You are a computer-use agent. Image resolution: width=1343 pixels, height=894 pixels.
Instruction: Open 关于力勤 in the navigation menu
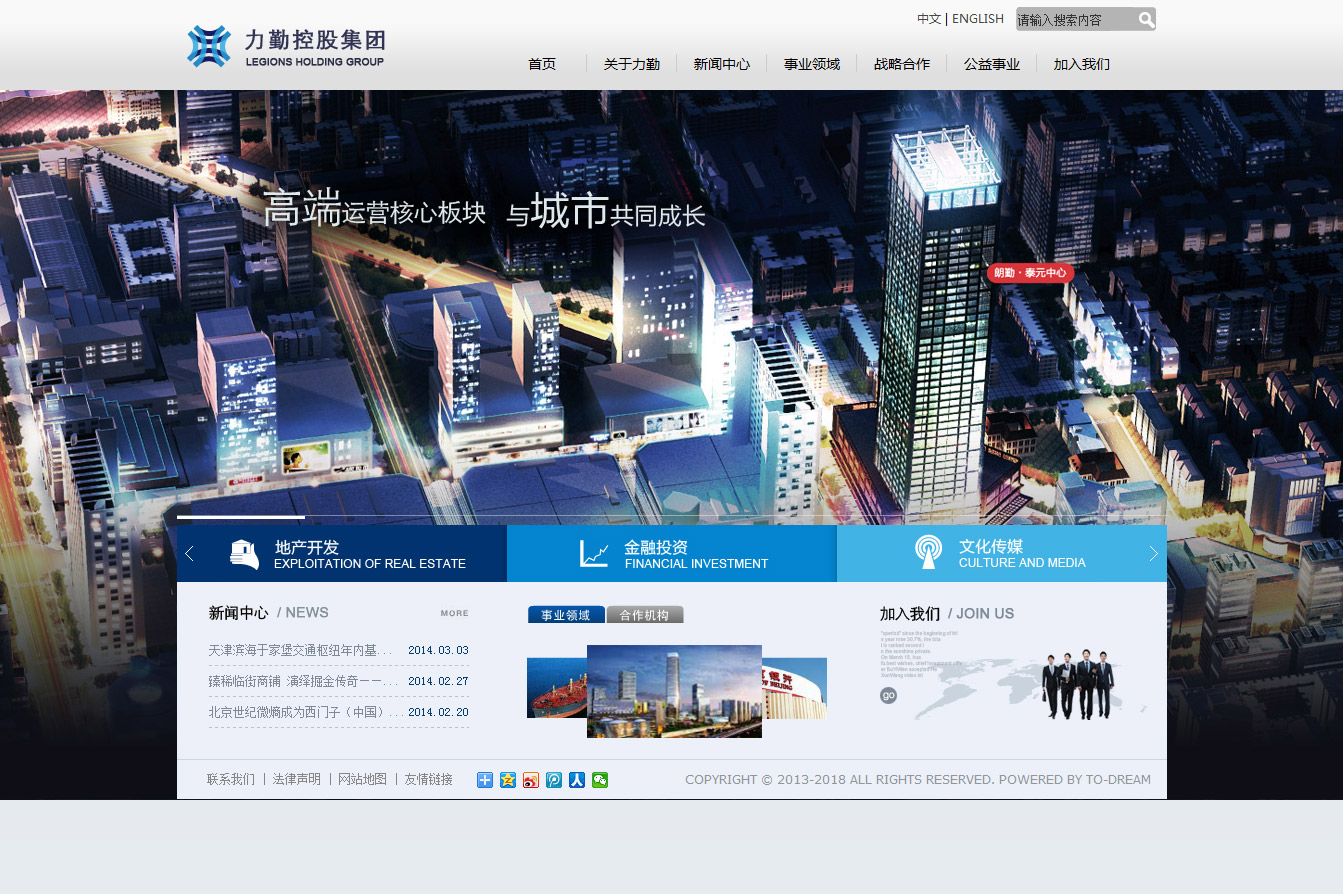[x=631, y=64]
